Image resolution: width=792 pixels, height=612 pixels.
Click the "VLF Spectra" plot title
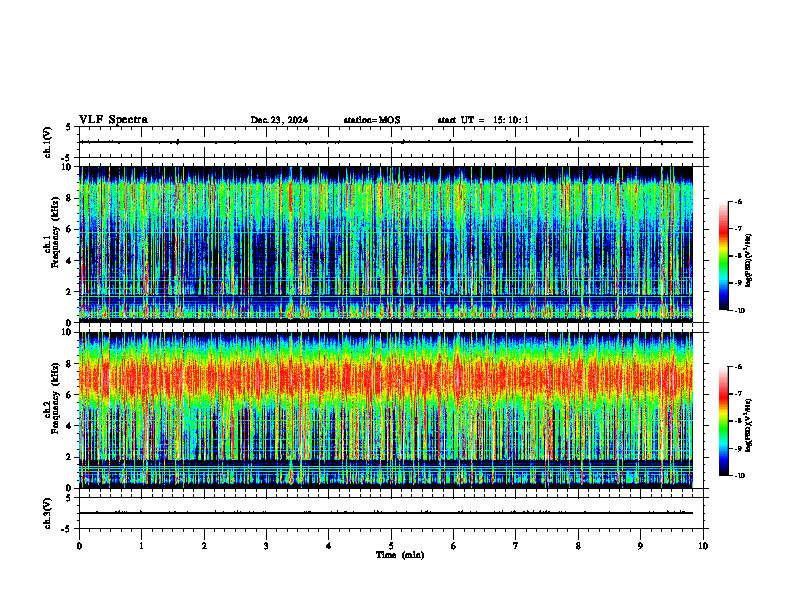[x=113, y=120]
